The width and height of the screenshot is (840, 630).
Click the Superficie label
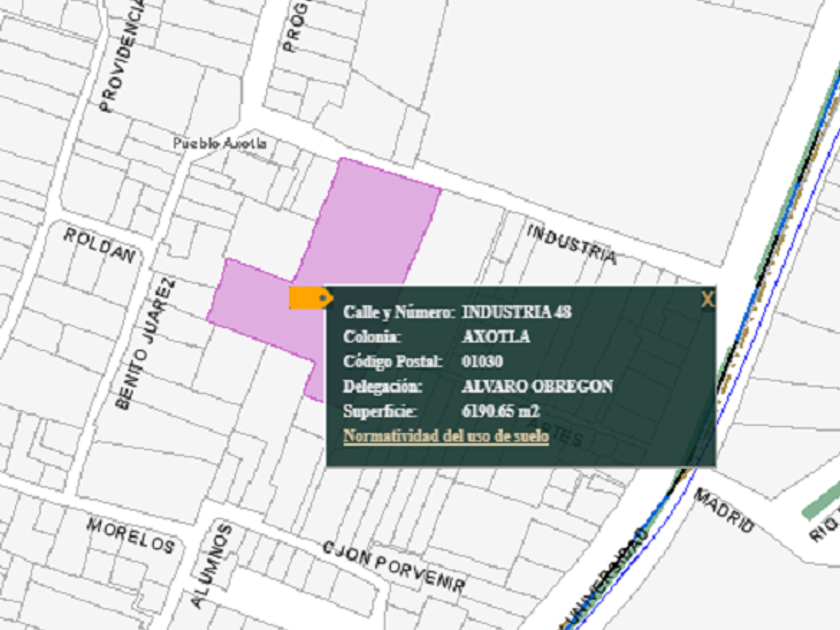(x=380, y=411)
